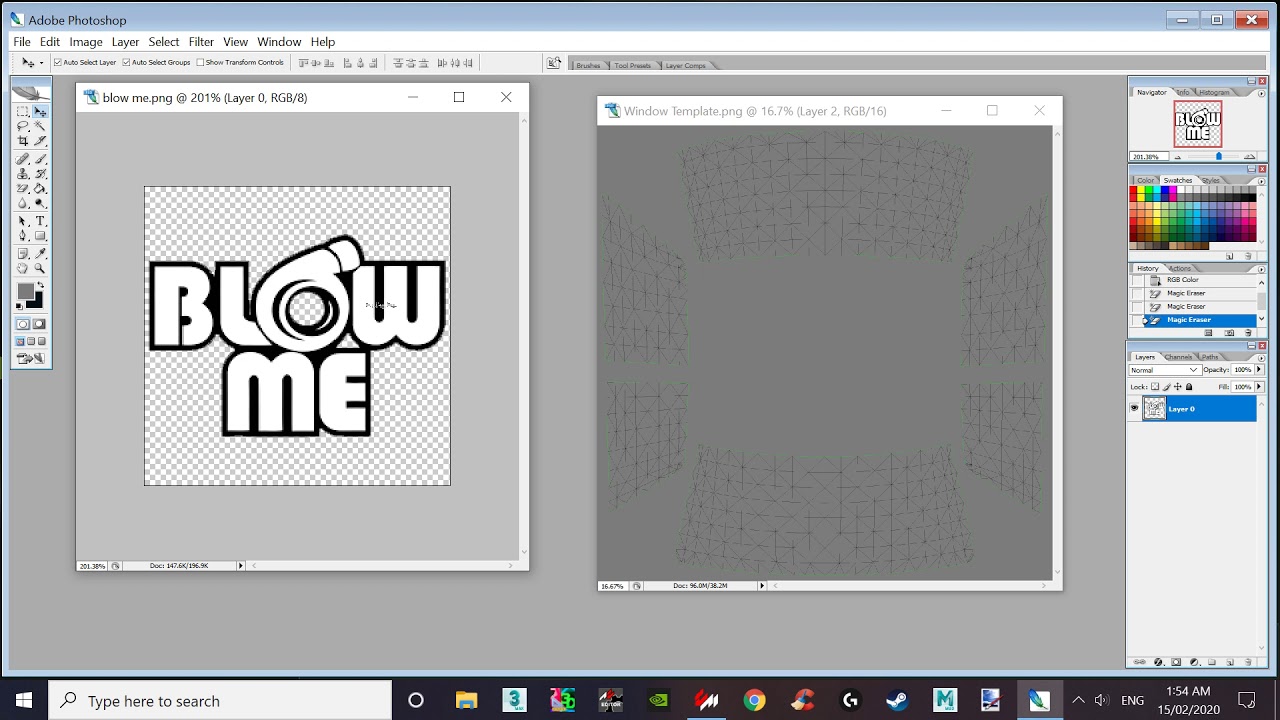Open blow me.png status bar info arrow

pyautogui.click(x=240, y=566)
